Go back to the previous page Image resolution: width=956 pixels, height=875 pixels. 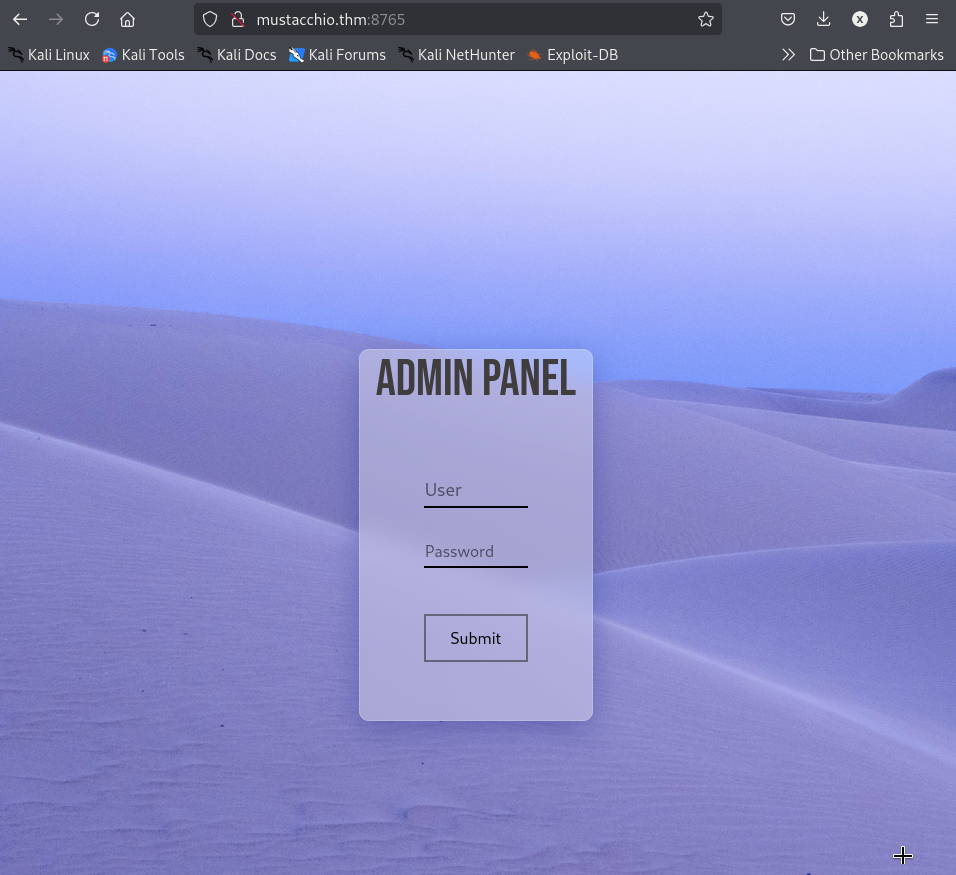[20, 20]
